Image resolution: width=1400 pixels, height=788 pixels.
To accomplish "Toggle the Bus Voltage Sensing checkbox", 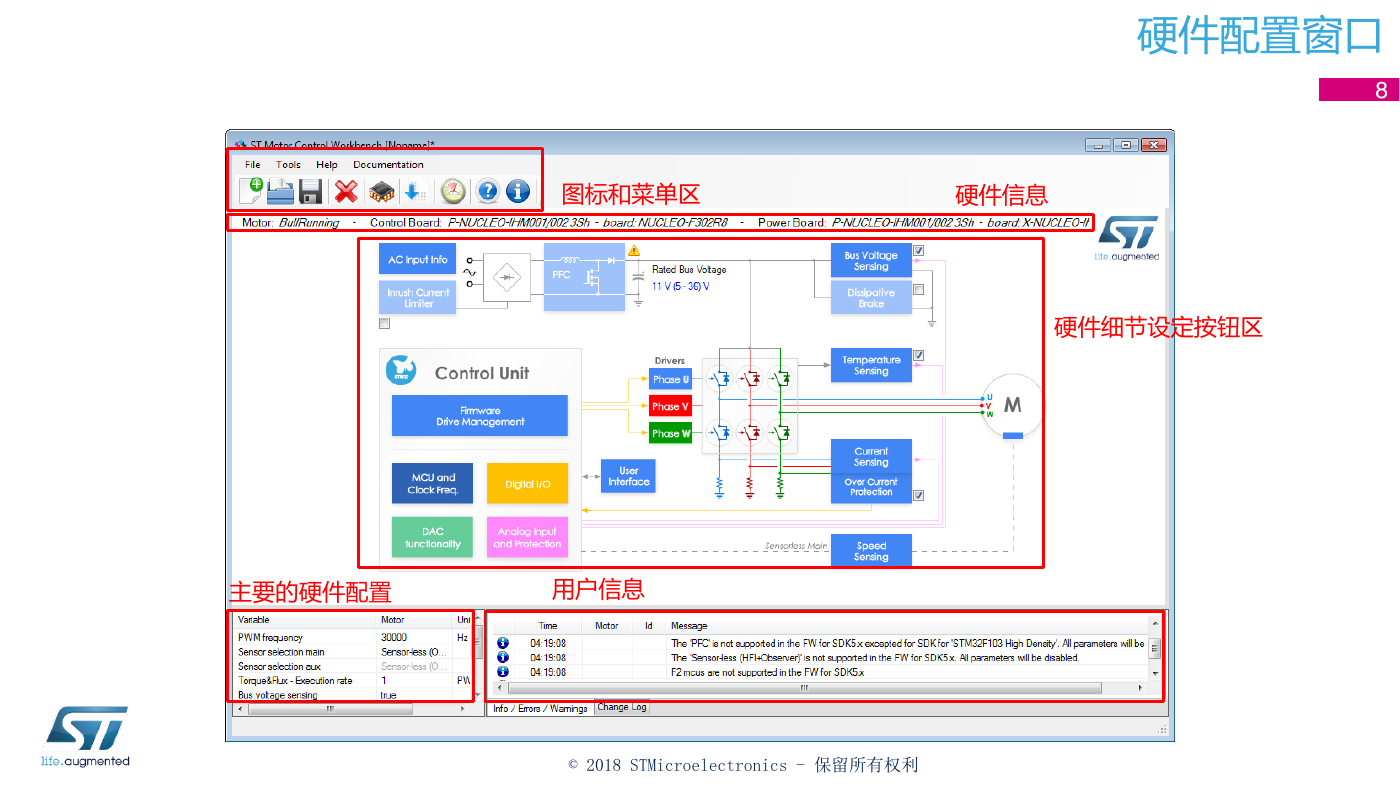I will (x=918, y=251).
